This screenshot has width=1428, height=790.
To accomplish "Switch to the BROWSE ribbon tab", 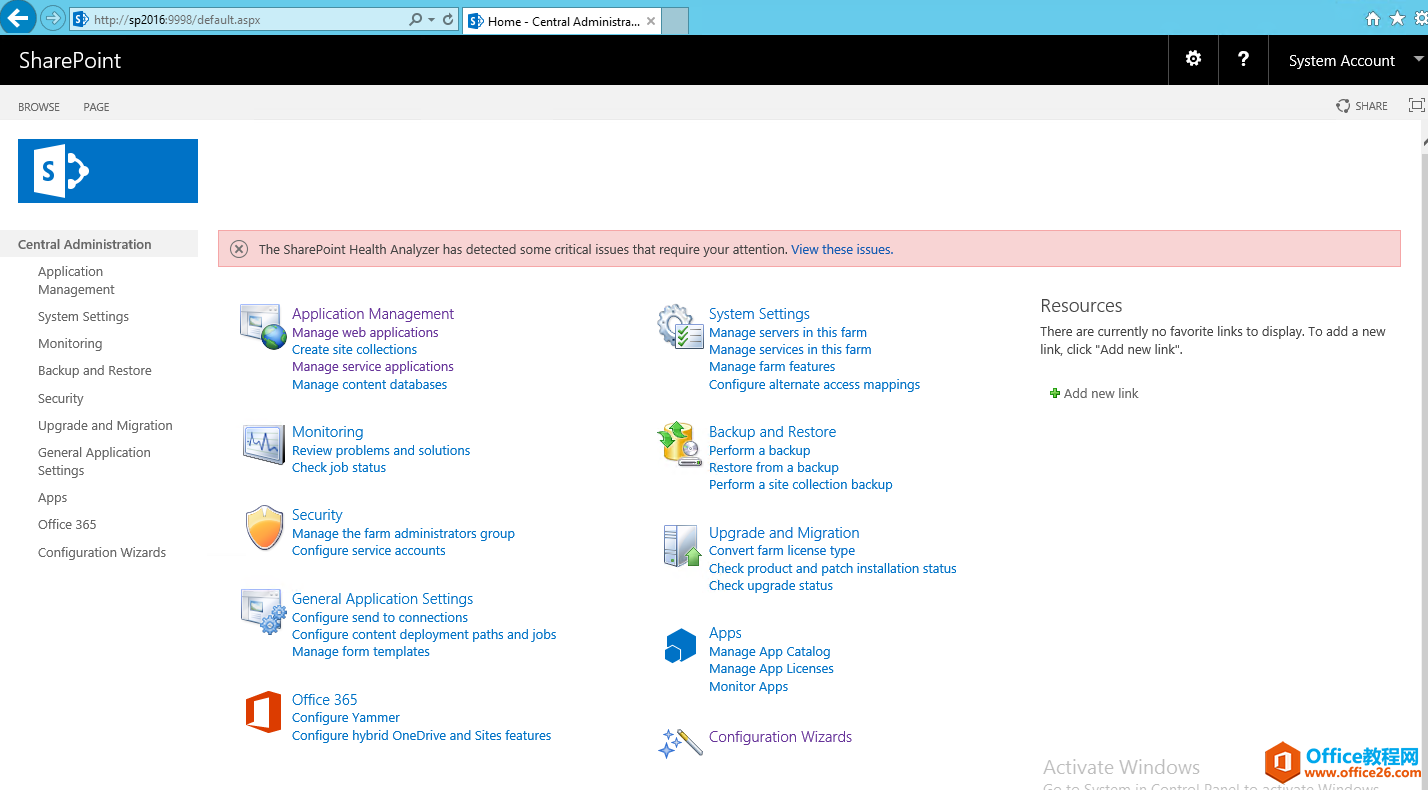I will [x=39, y=107].
